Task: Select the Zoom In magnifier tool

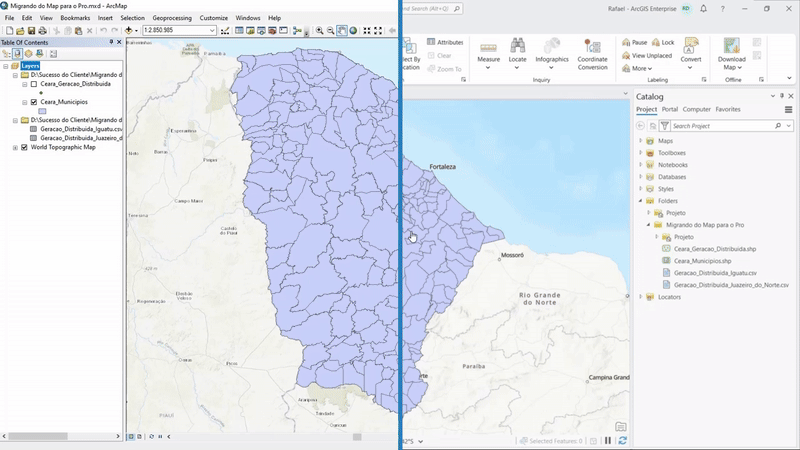Action: (x=319, y=31)
